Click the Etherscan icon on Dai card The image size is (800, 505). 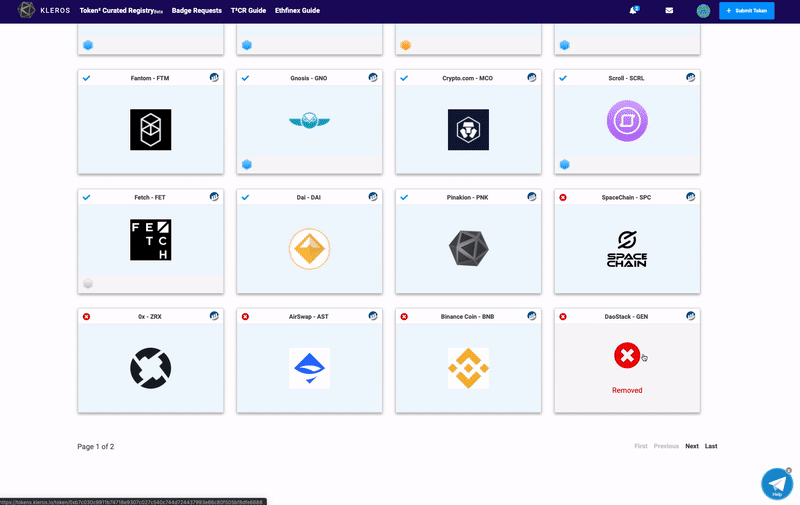[x=373, y=196]
